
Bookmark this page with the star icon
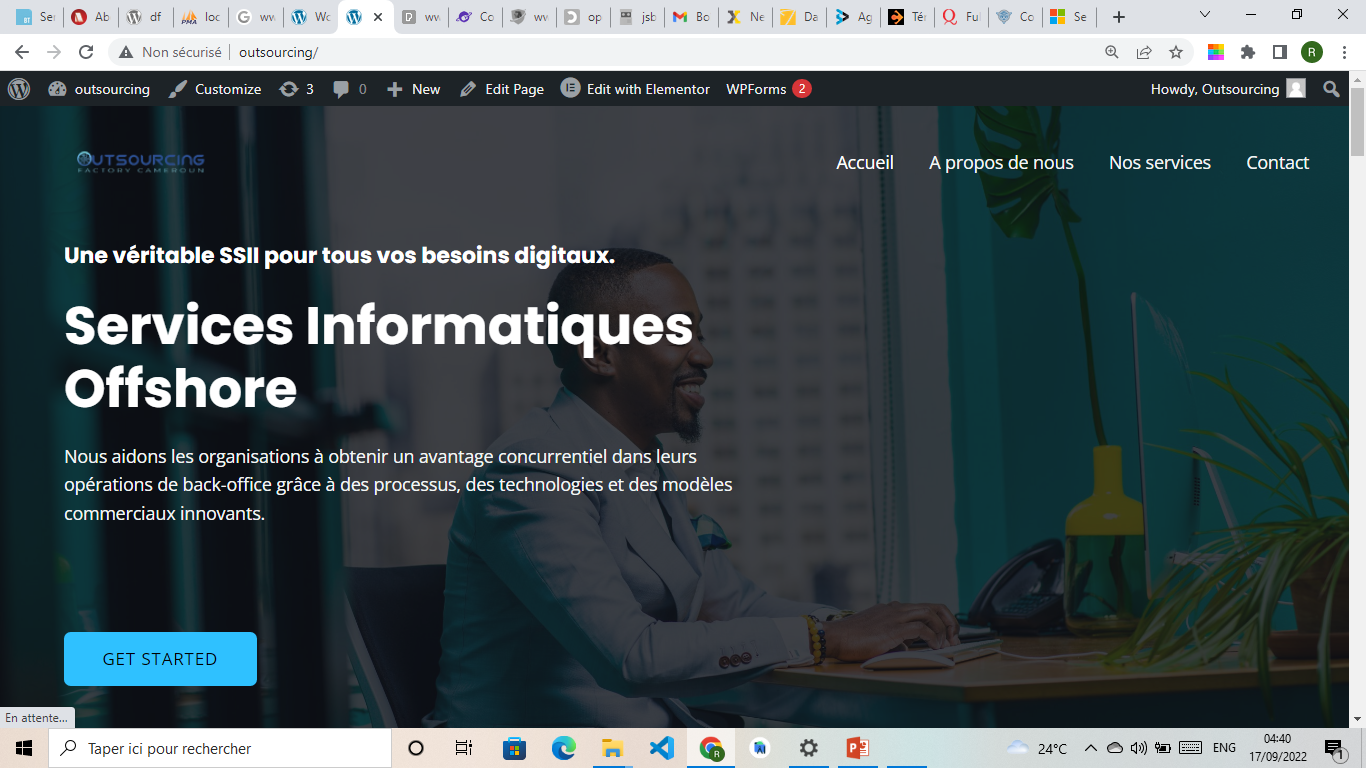click(x=1176, y=52)
